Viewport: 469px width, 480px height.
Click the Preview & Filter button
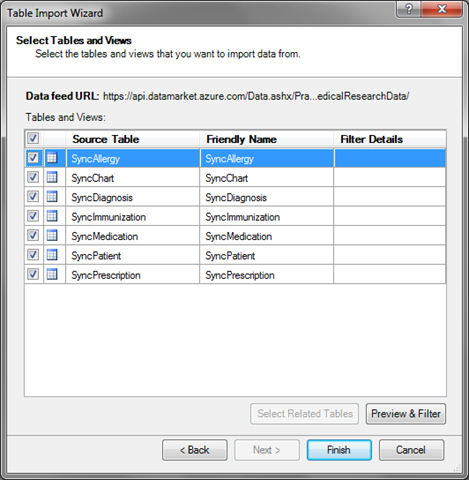(406, 414)
